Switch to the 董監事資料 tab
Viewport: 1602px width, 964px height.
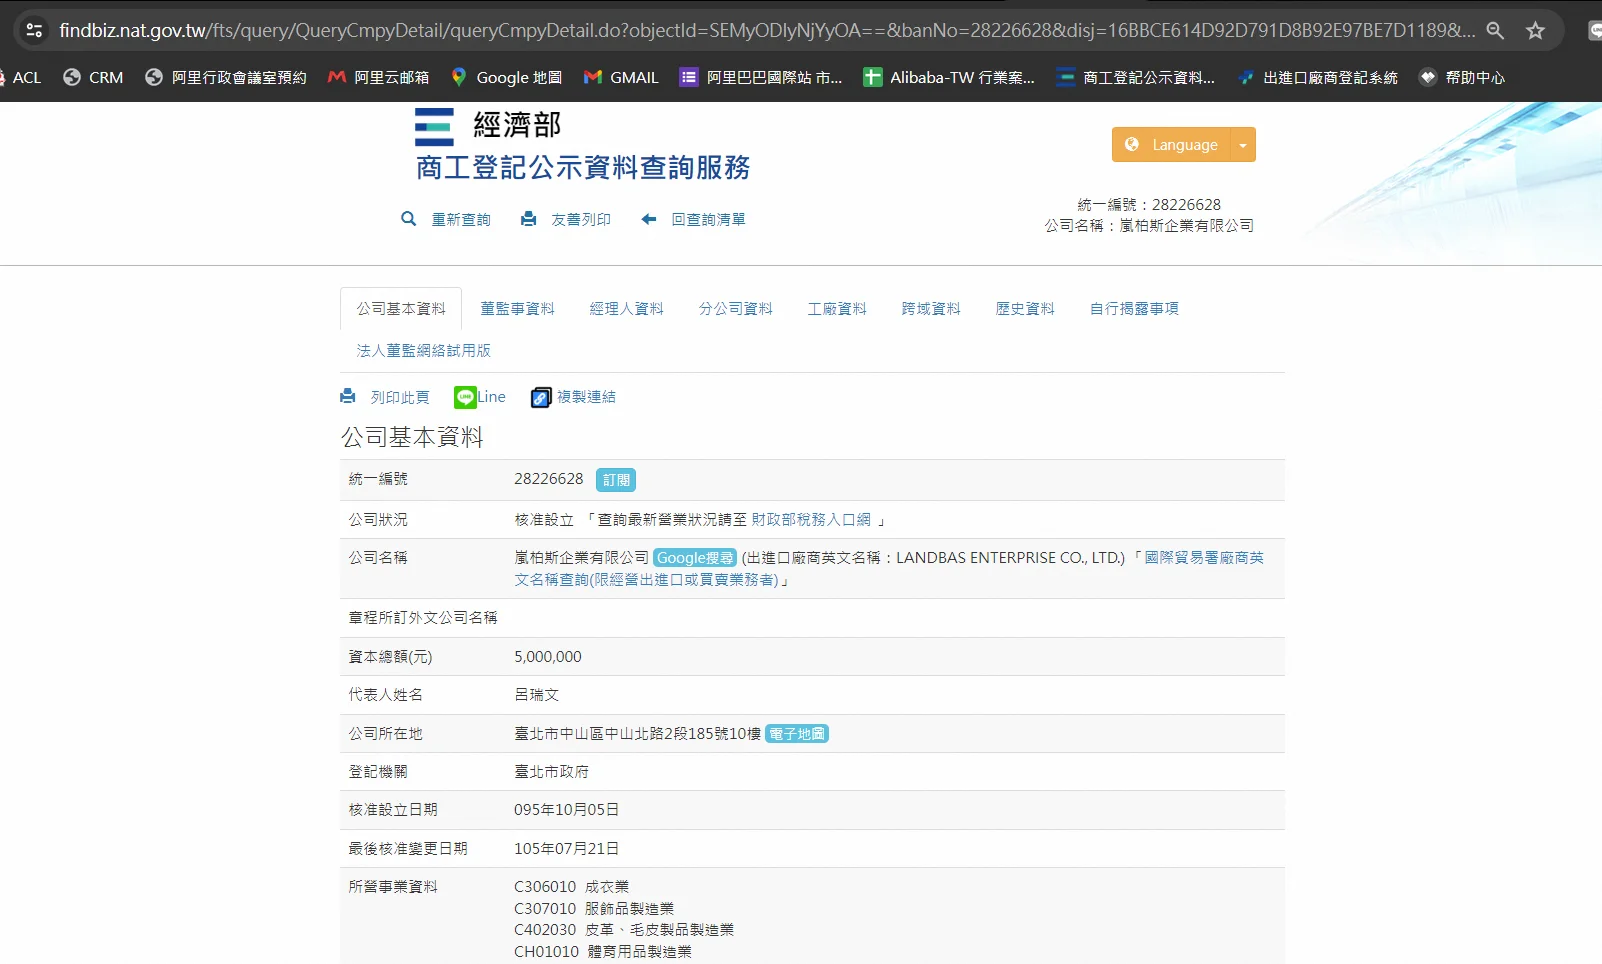(x=517, y=309)
